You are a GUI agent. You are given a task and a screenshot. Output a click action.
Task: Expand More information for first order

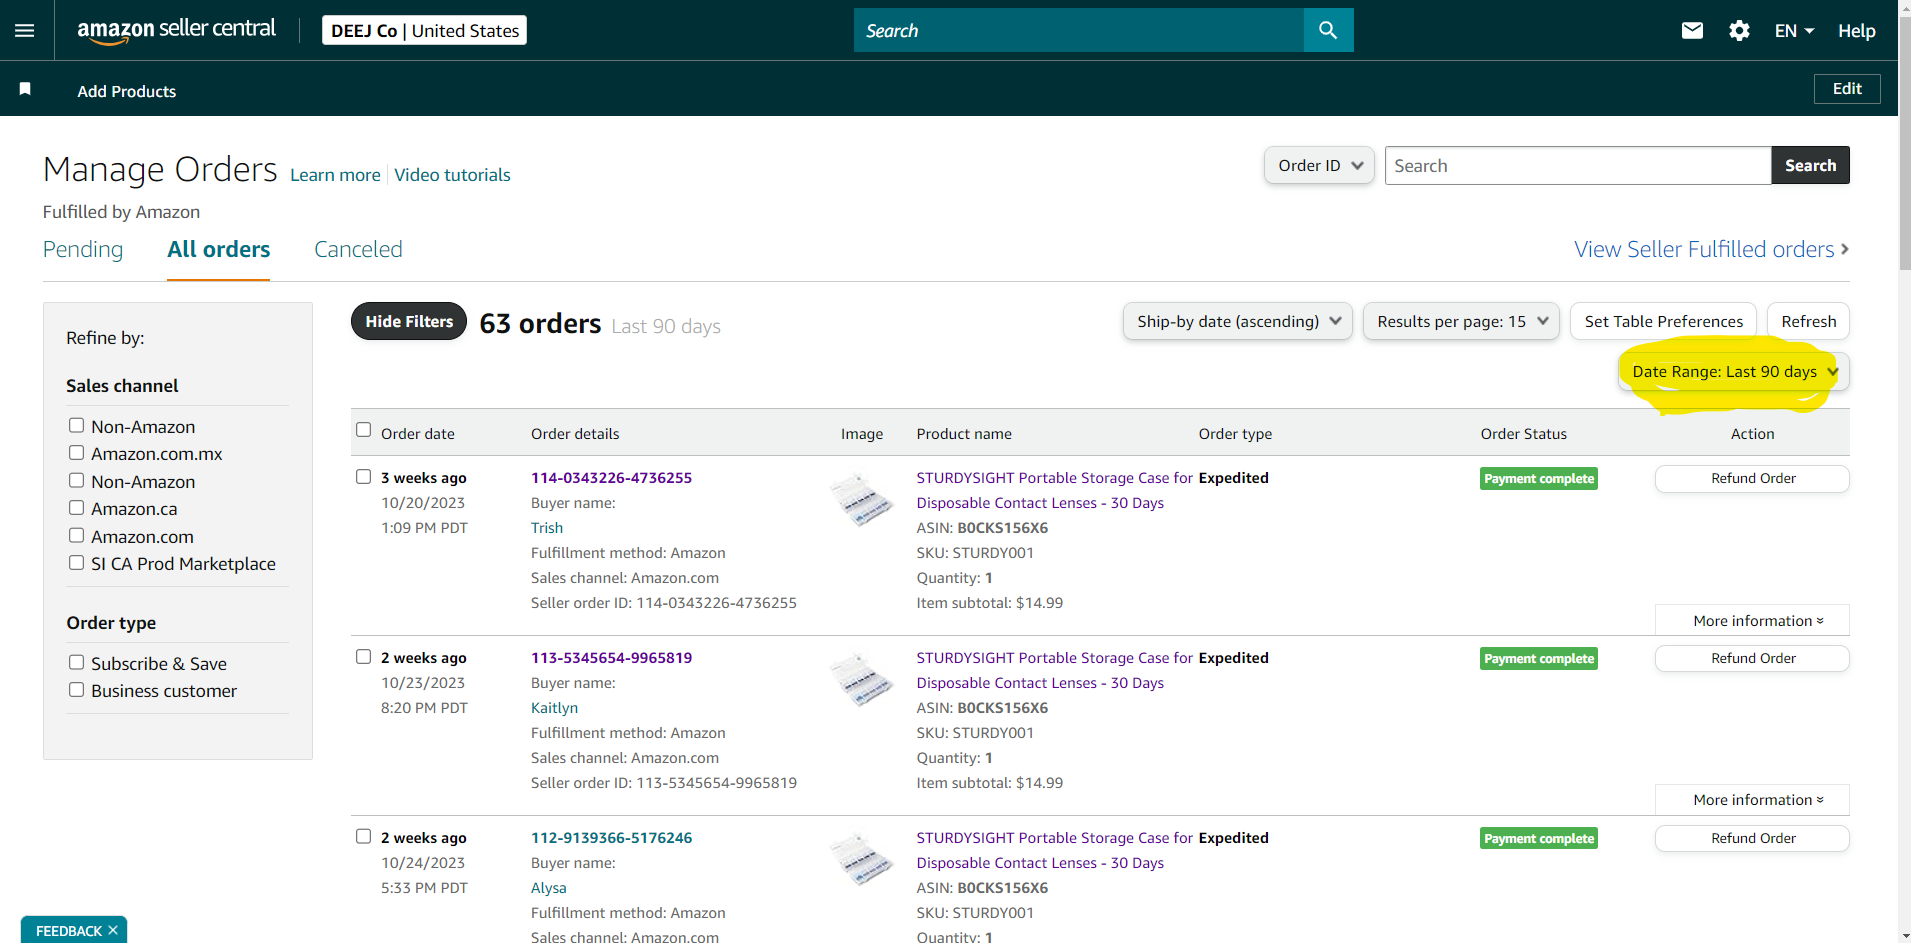(x=1757, y=621)
